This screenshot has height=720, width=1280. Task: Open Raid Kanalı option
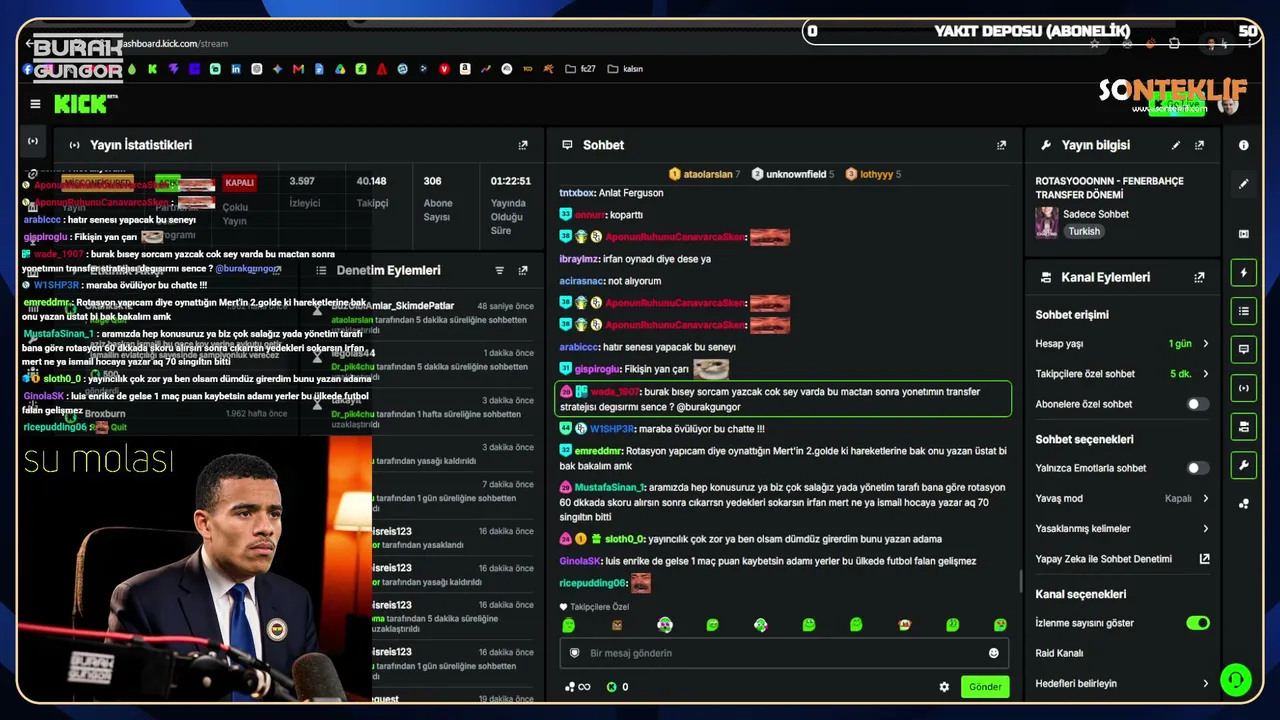coord(1060,653)
